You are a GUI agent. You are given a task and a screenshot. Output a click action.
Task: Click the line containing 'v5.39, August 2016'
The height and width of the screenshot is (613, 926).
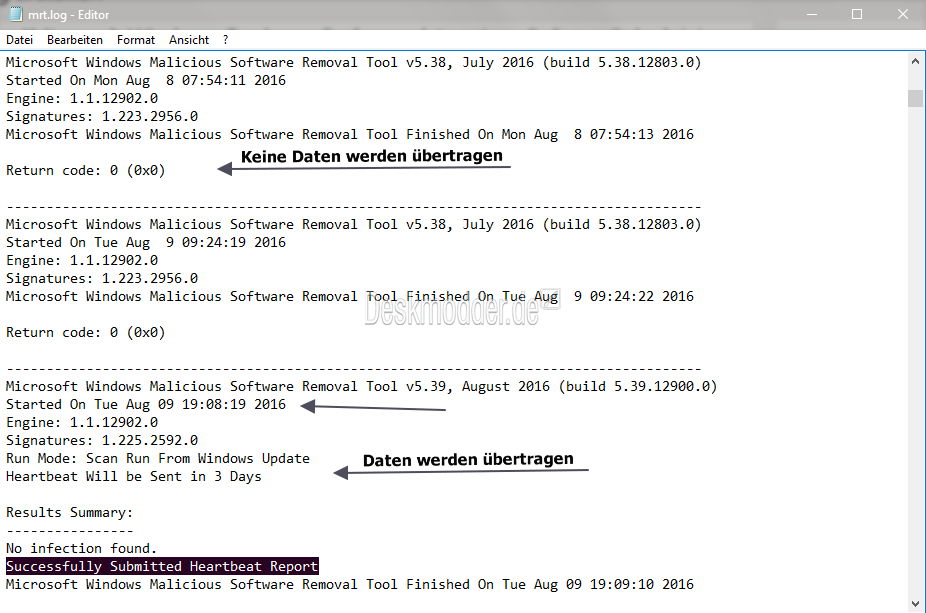tap(361, 386)
